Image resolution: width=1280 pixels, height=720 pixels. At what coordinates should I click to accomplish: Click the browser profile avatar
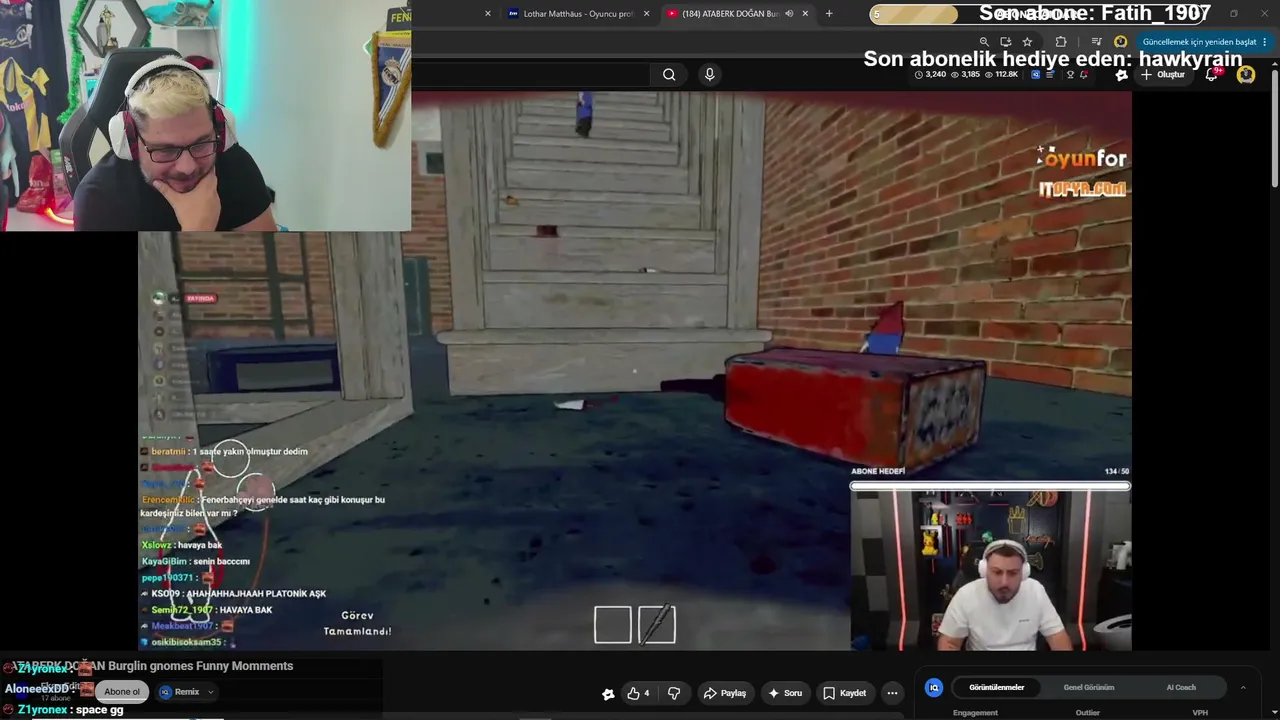[1120, 42]
